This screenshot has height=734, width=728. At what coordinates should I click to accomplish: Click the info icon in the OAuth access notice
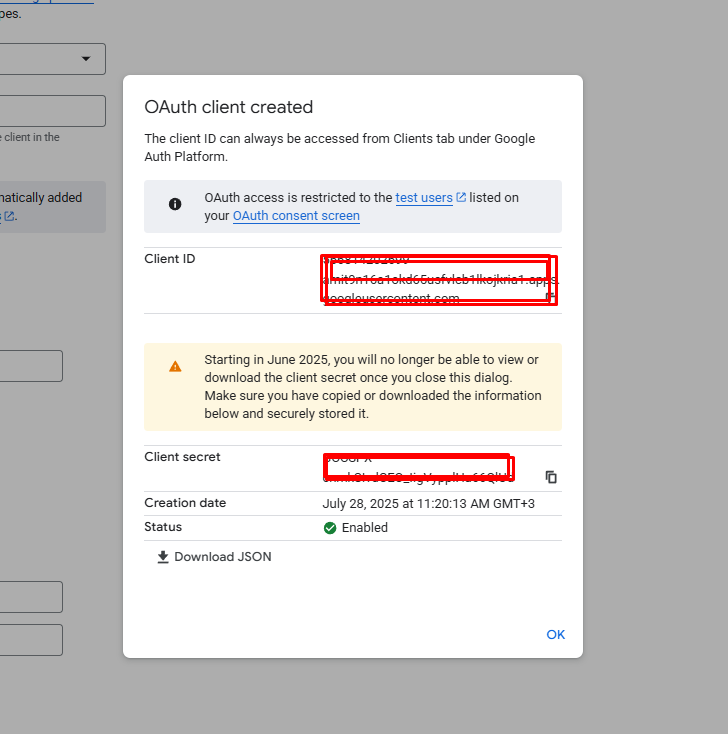pyautogui.click(x=175, y=204)
